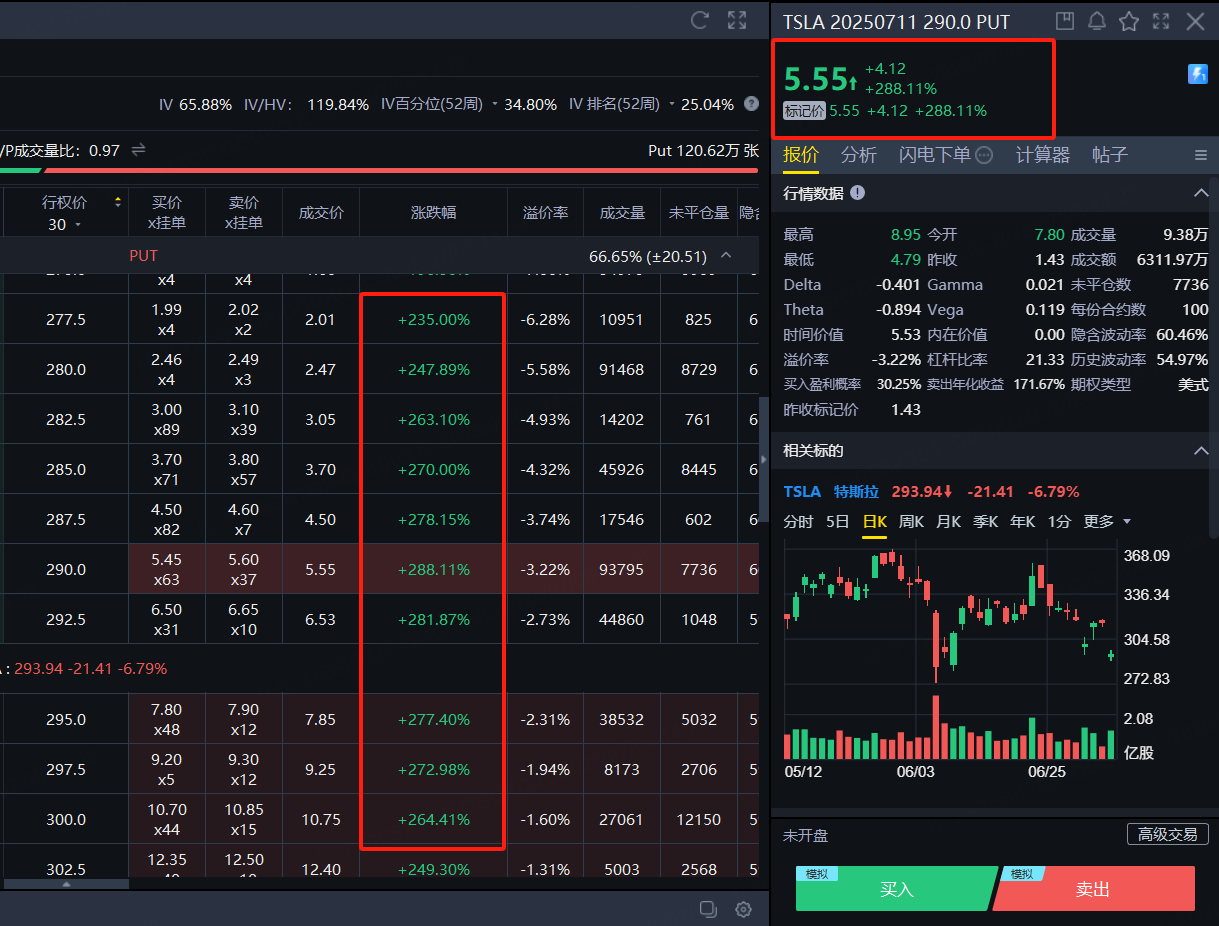Open the hamburger menu right of the 帖子 tab
This screenshot has width=1219, height=926.
[1201, 155]
